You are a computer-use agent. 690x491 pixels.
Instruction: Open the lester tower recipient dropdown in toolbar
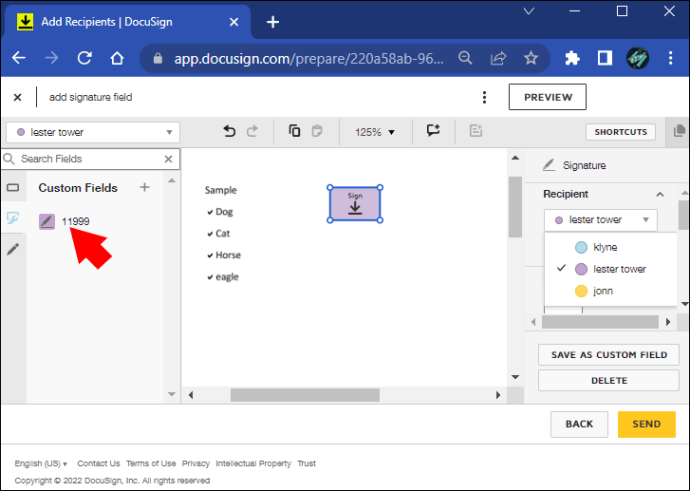[93, 132]
